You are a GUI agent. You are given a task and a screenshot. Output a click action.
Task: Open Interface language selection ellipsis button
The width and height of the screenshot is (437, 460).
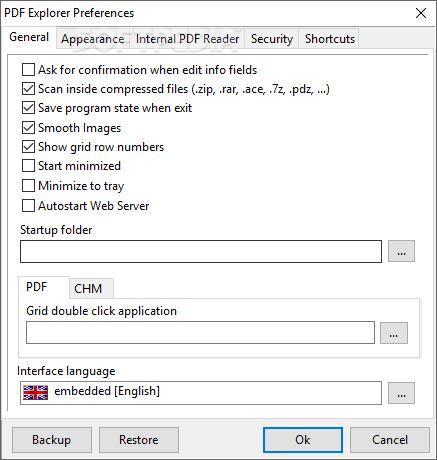[401, 393]
